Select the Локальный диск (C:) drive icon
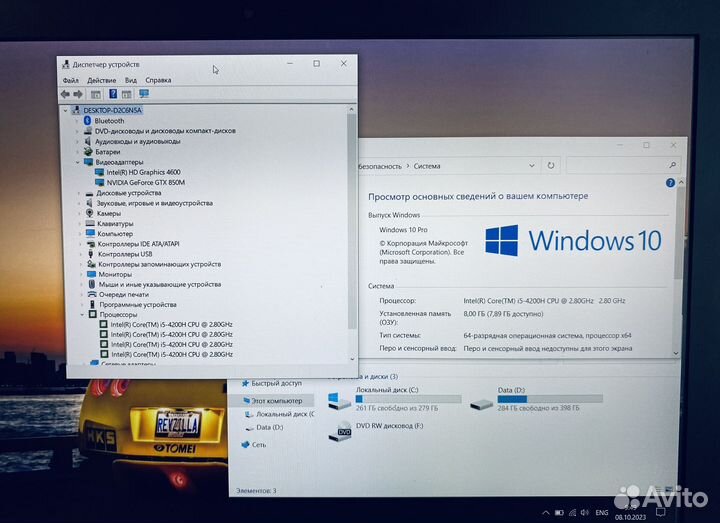 coord(339,401)
